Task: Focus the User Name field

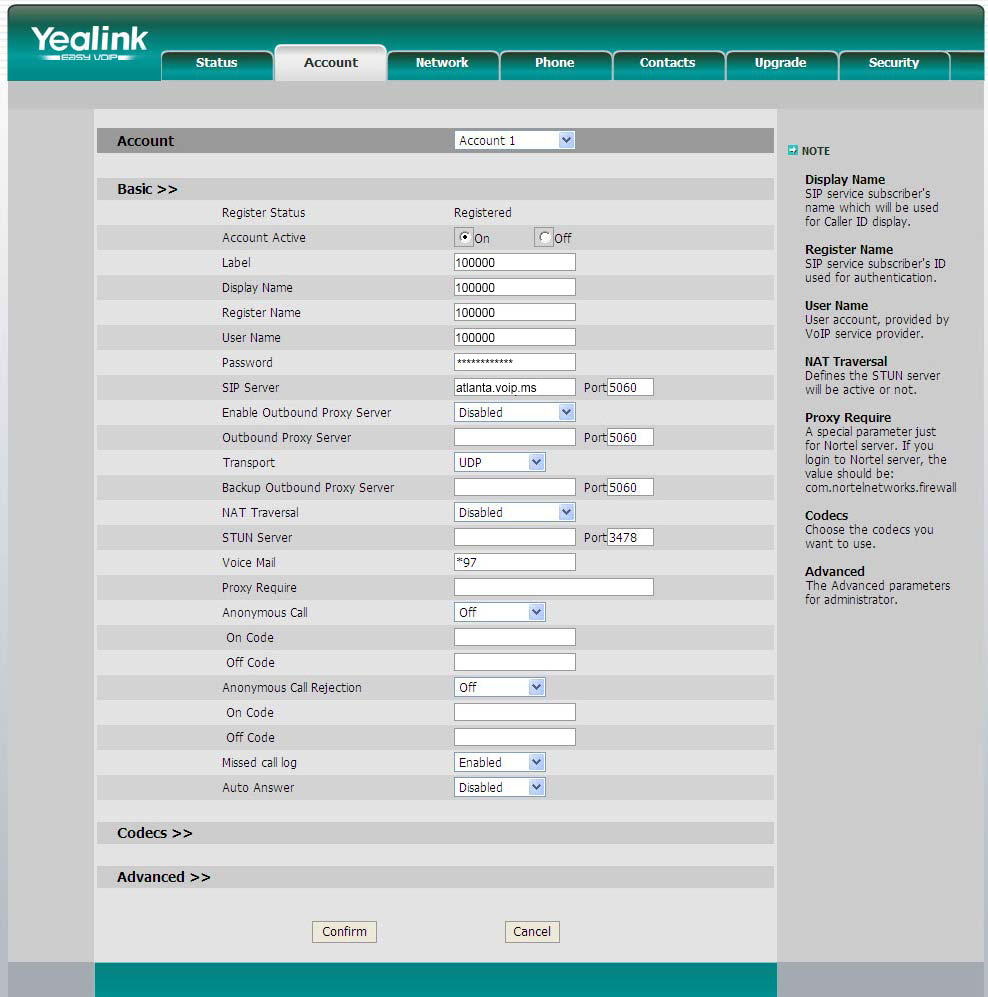Action: coord(514,337)
